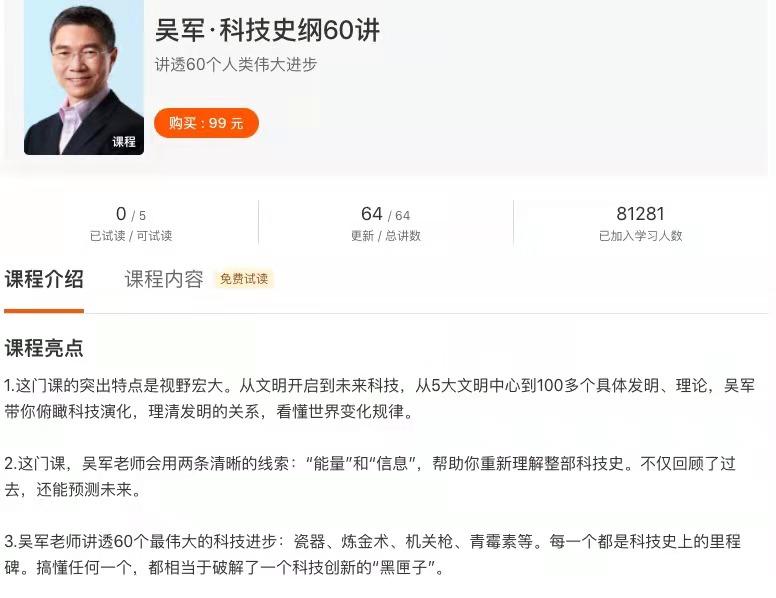
Task: Click the 已加入学习人数 label
Action: (640, 236)
